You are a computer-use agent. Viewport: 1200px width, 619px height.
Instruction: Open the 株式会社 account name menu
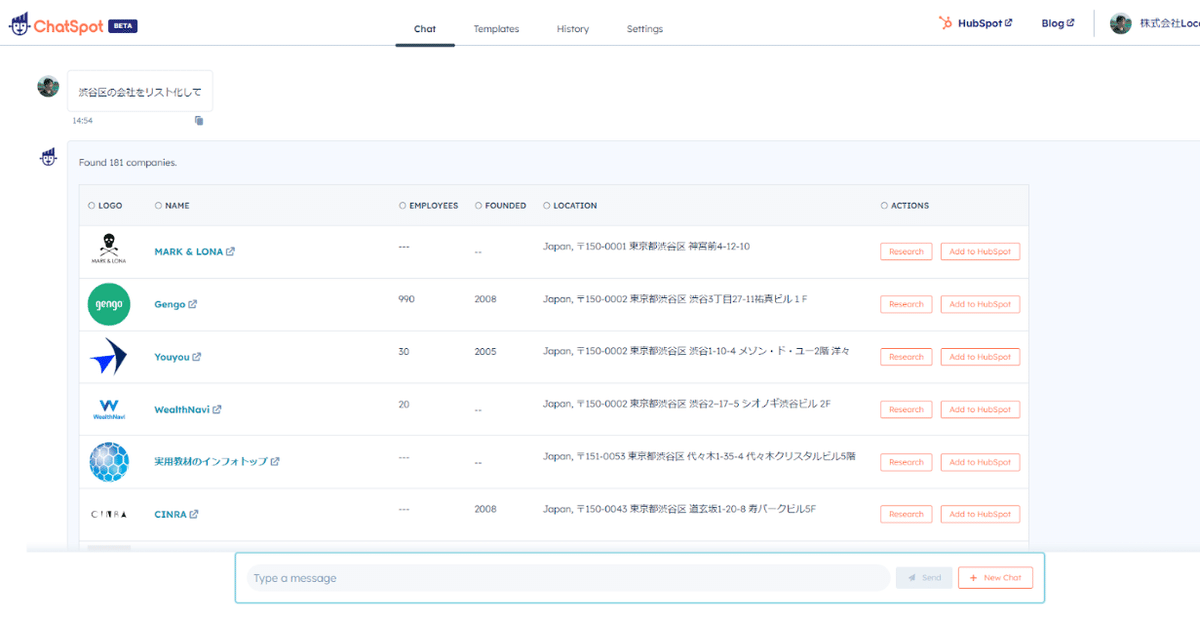pyautogui.click(x=1169, y=24)
